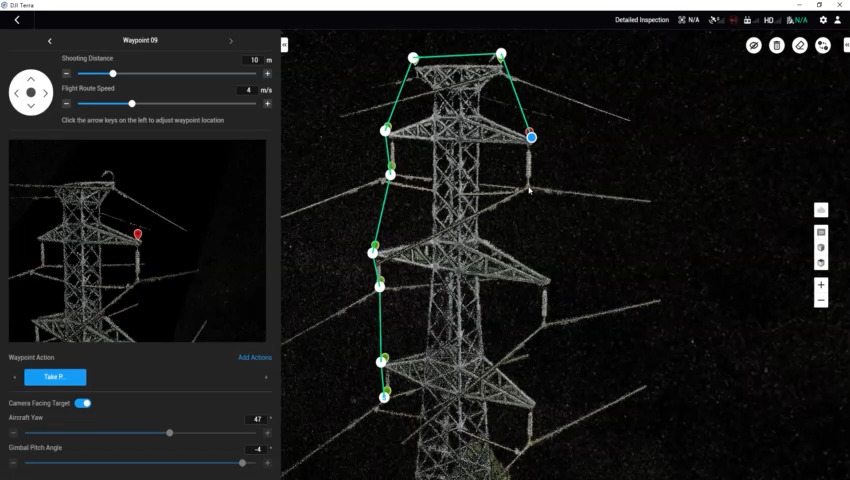
Task: Zoom in the map with plus icon
Action: [821, 285]
